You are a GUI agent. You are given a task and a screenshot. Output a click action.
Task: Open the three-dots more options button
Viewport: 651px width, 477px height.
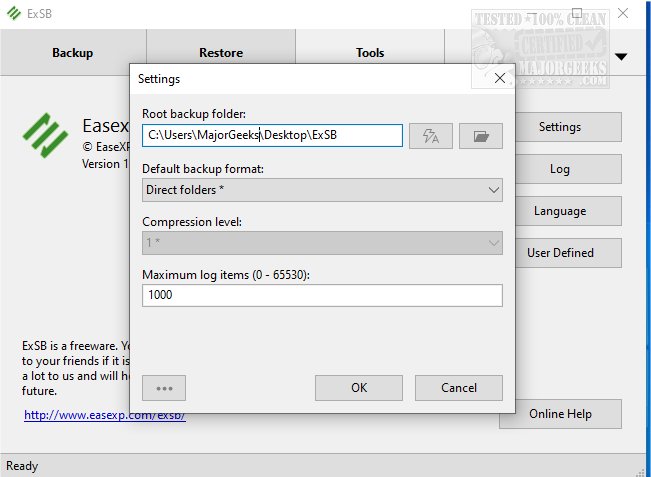tap(164, 388)
